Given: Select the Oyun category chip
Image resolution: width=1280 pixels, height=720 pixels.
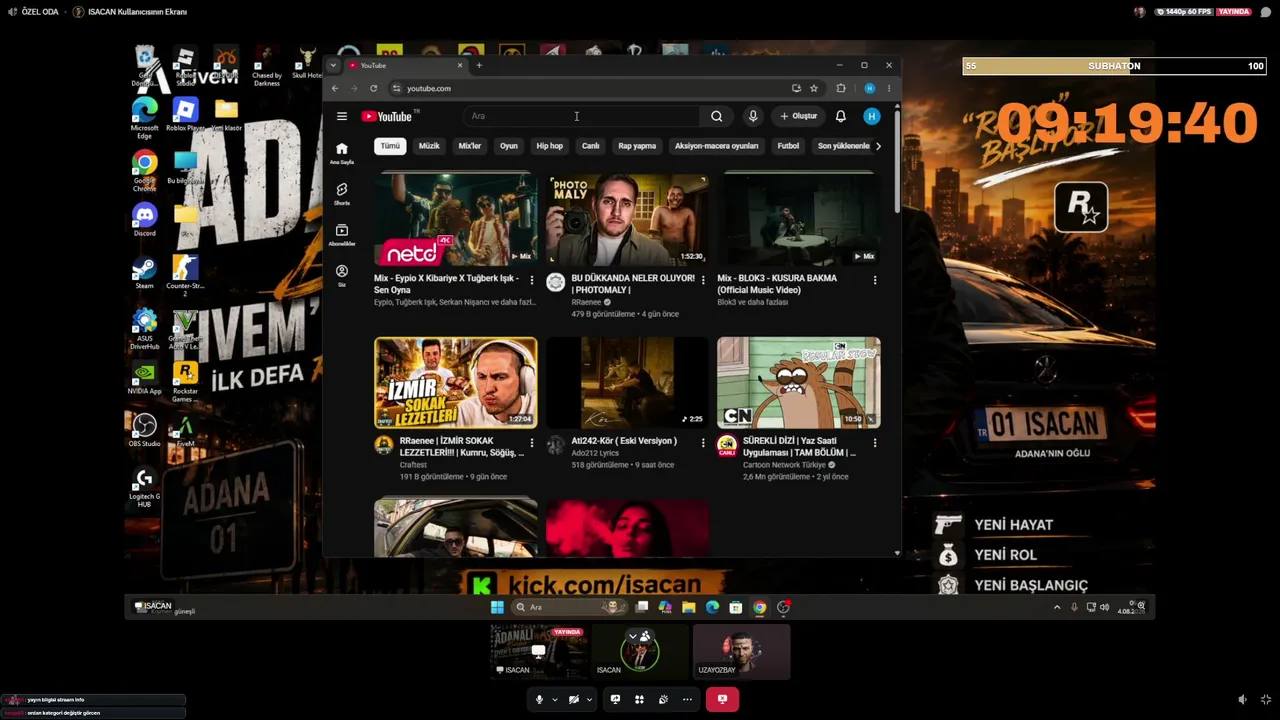Looking at the screenshot, I should pos(509,146).
